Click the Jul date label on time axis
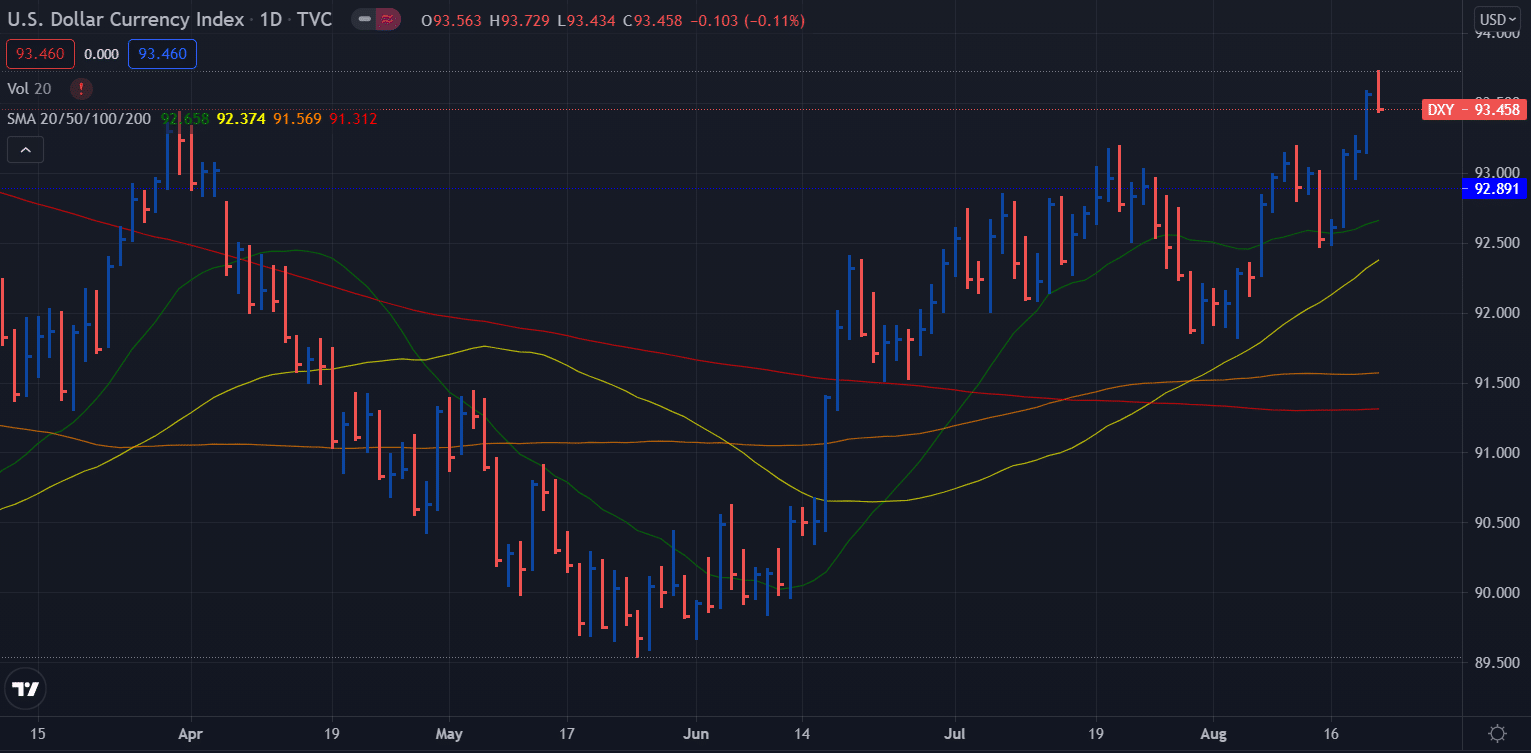This screenshot has width=1531, height=753. tap(955, 733)
